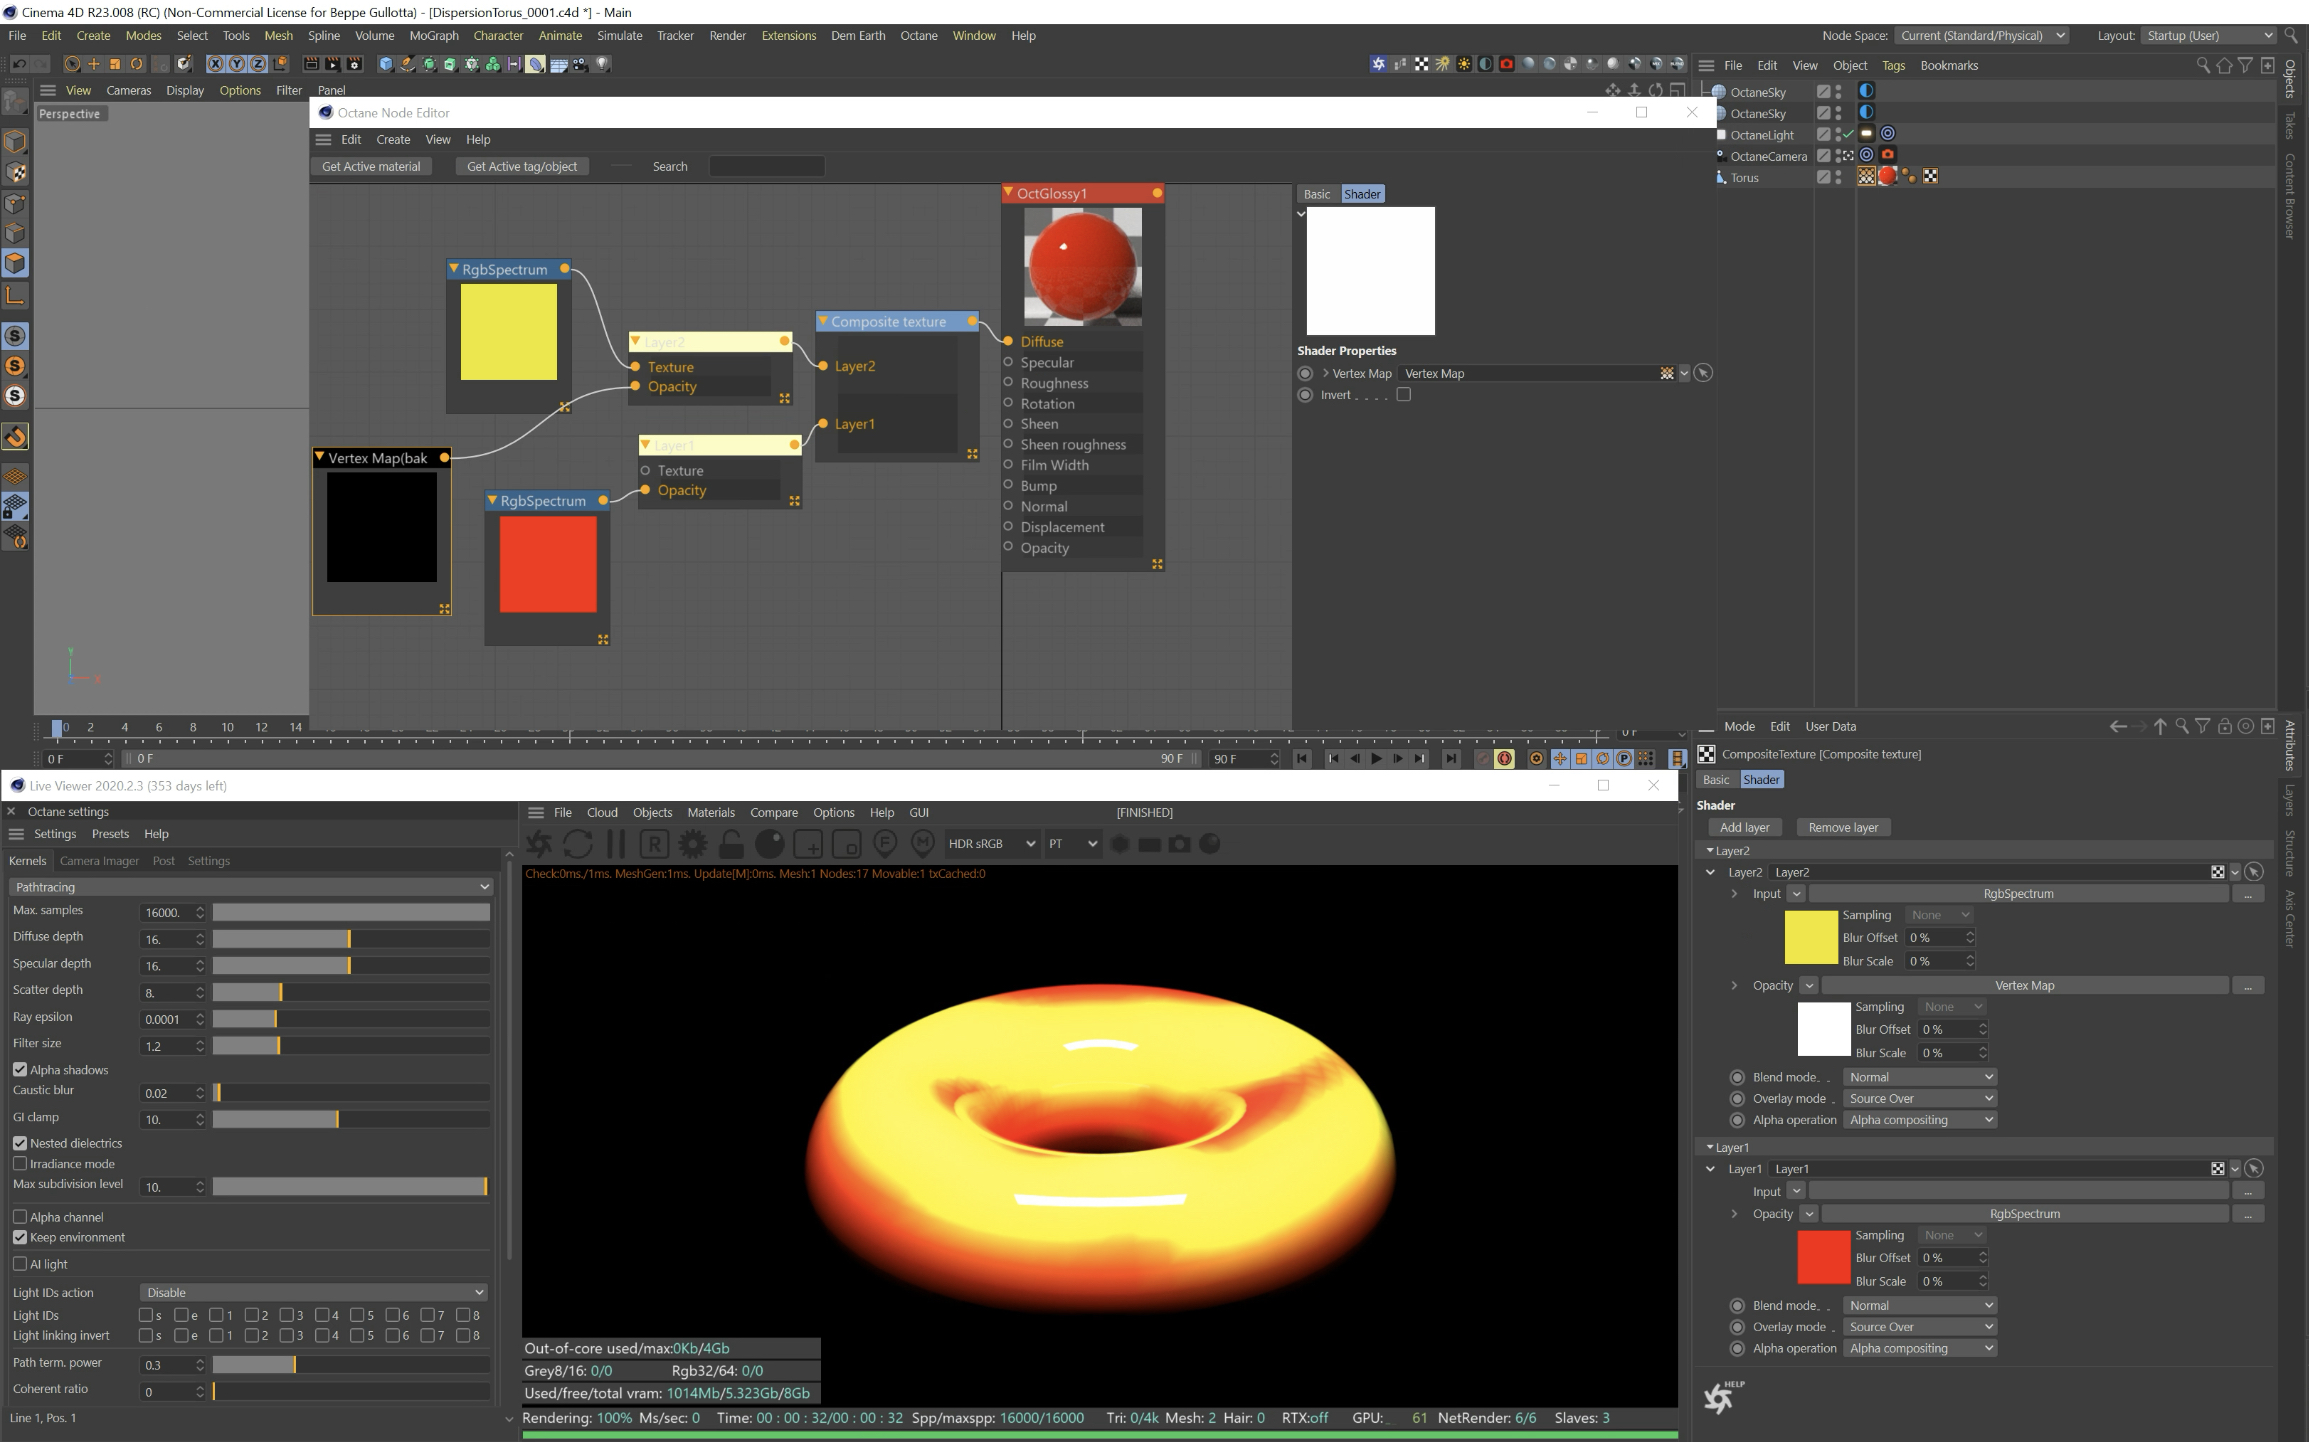Image resolution: width=2309 pixels, height=1442 pixels.
Task: Click the Live Viewer settings gear icon
Action: click(692, 844)
